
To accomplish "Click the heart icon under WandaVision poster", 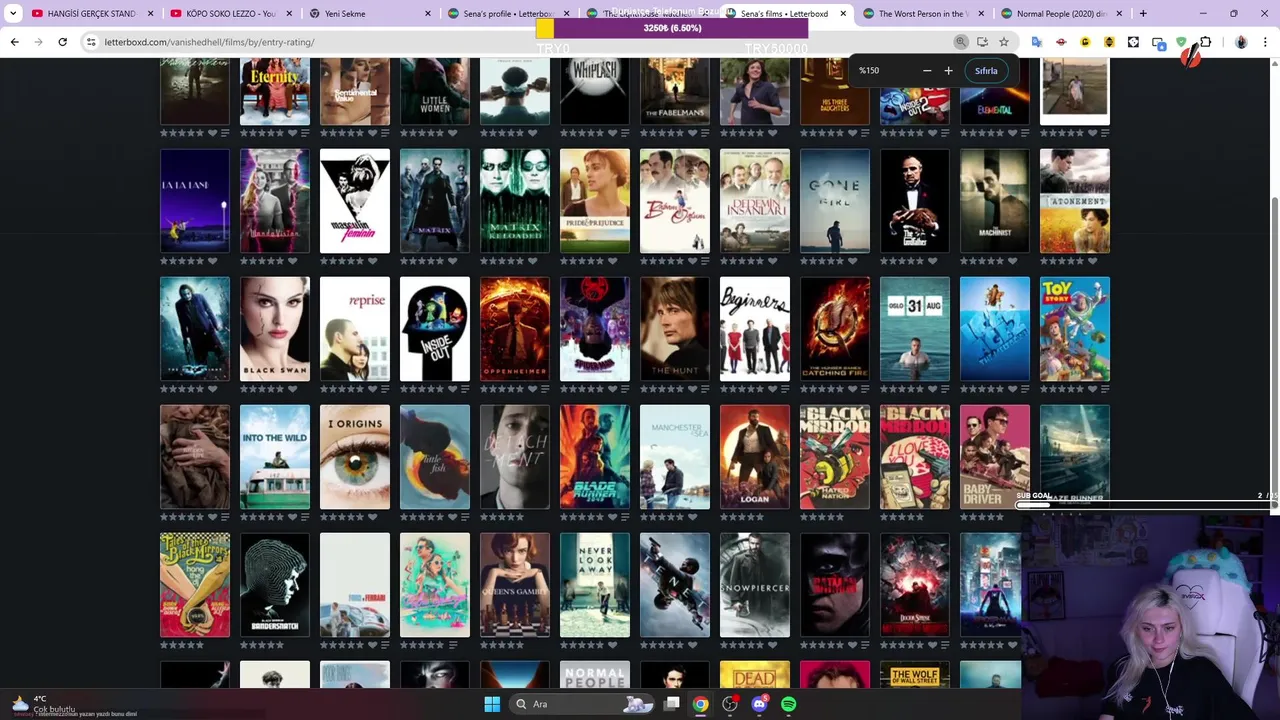I will pyautogui.click(x=292, y=261).
